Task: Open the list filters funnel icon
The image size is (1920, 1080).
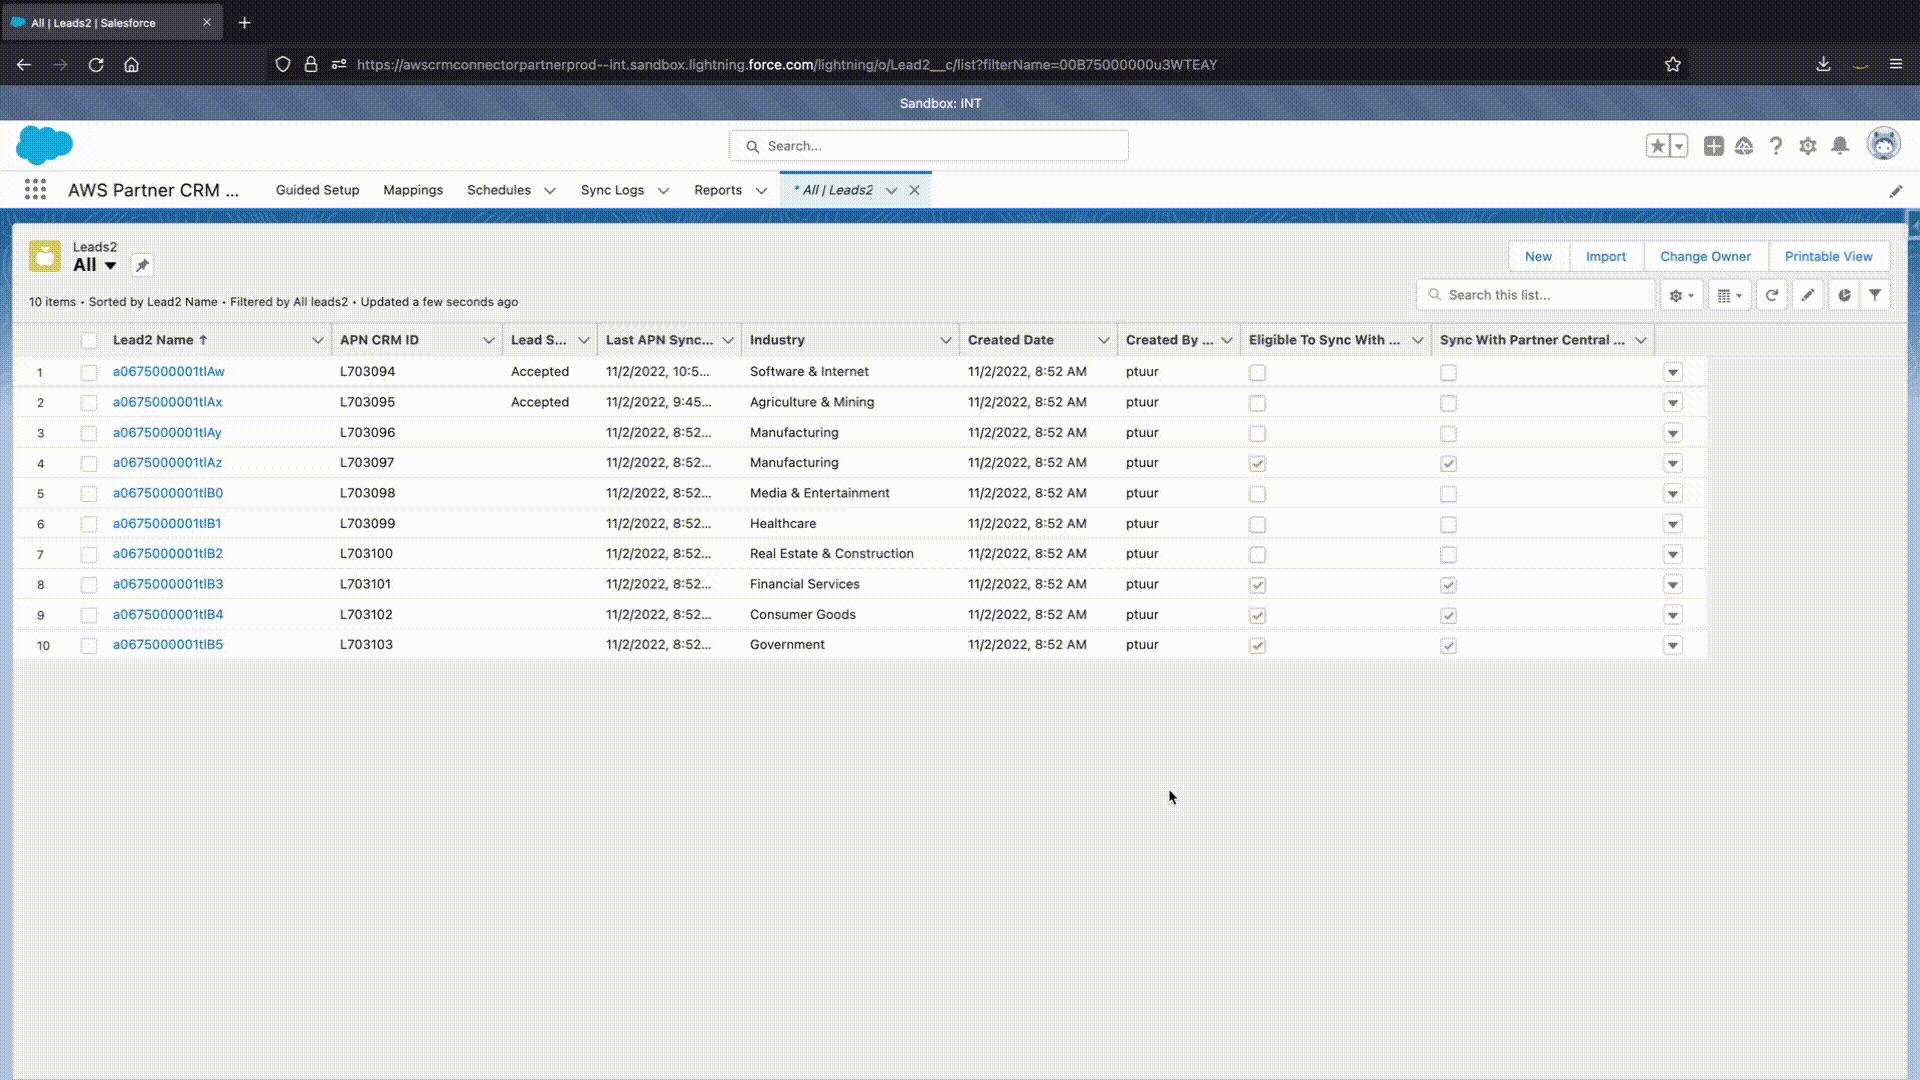Action: coord(1875,295)
